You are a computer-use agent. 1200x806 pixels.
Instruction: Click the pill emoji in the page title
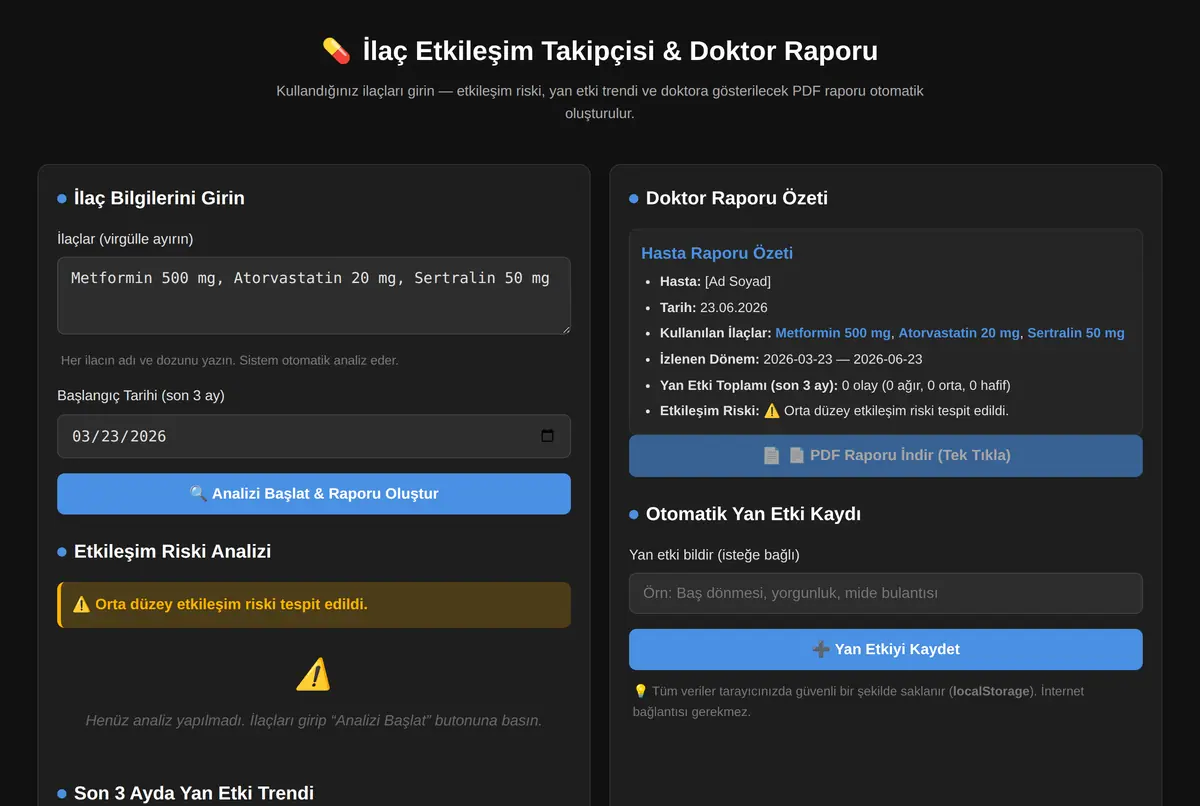coord(336,50)
